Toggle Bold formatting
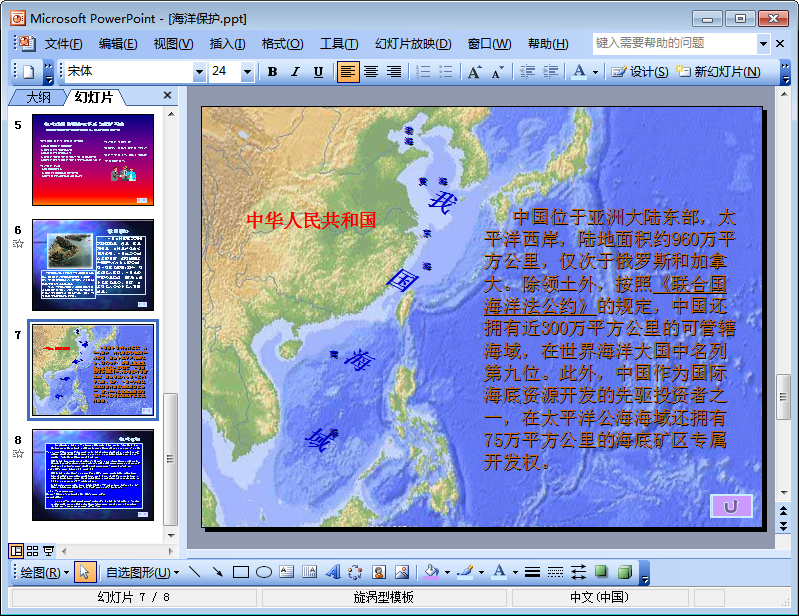799x616 pixels. 273,72
